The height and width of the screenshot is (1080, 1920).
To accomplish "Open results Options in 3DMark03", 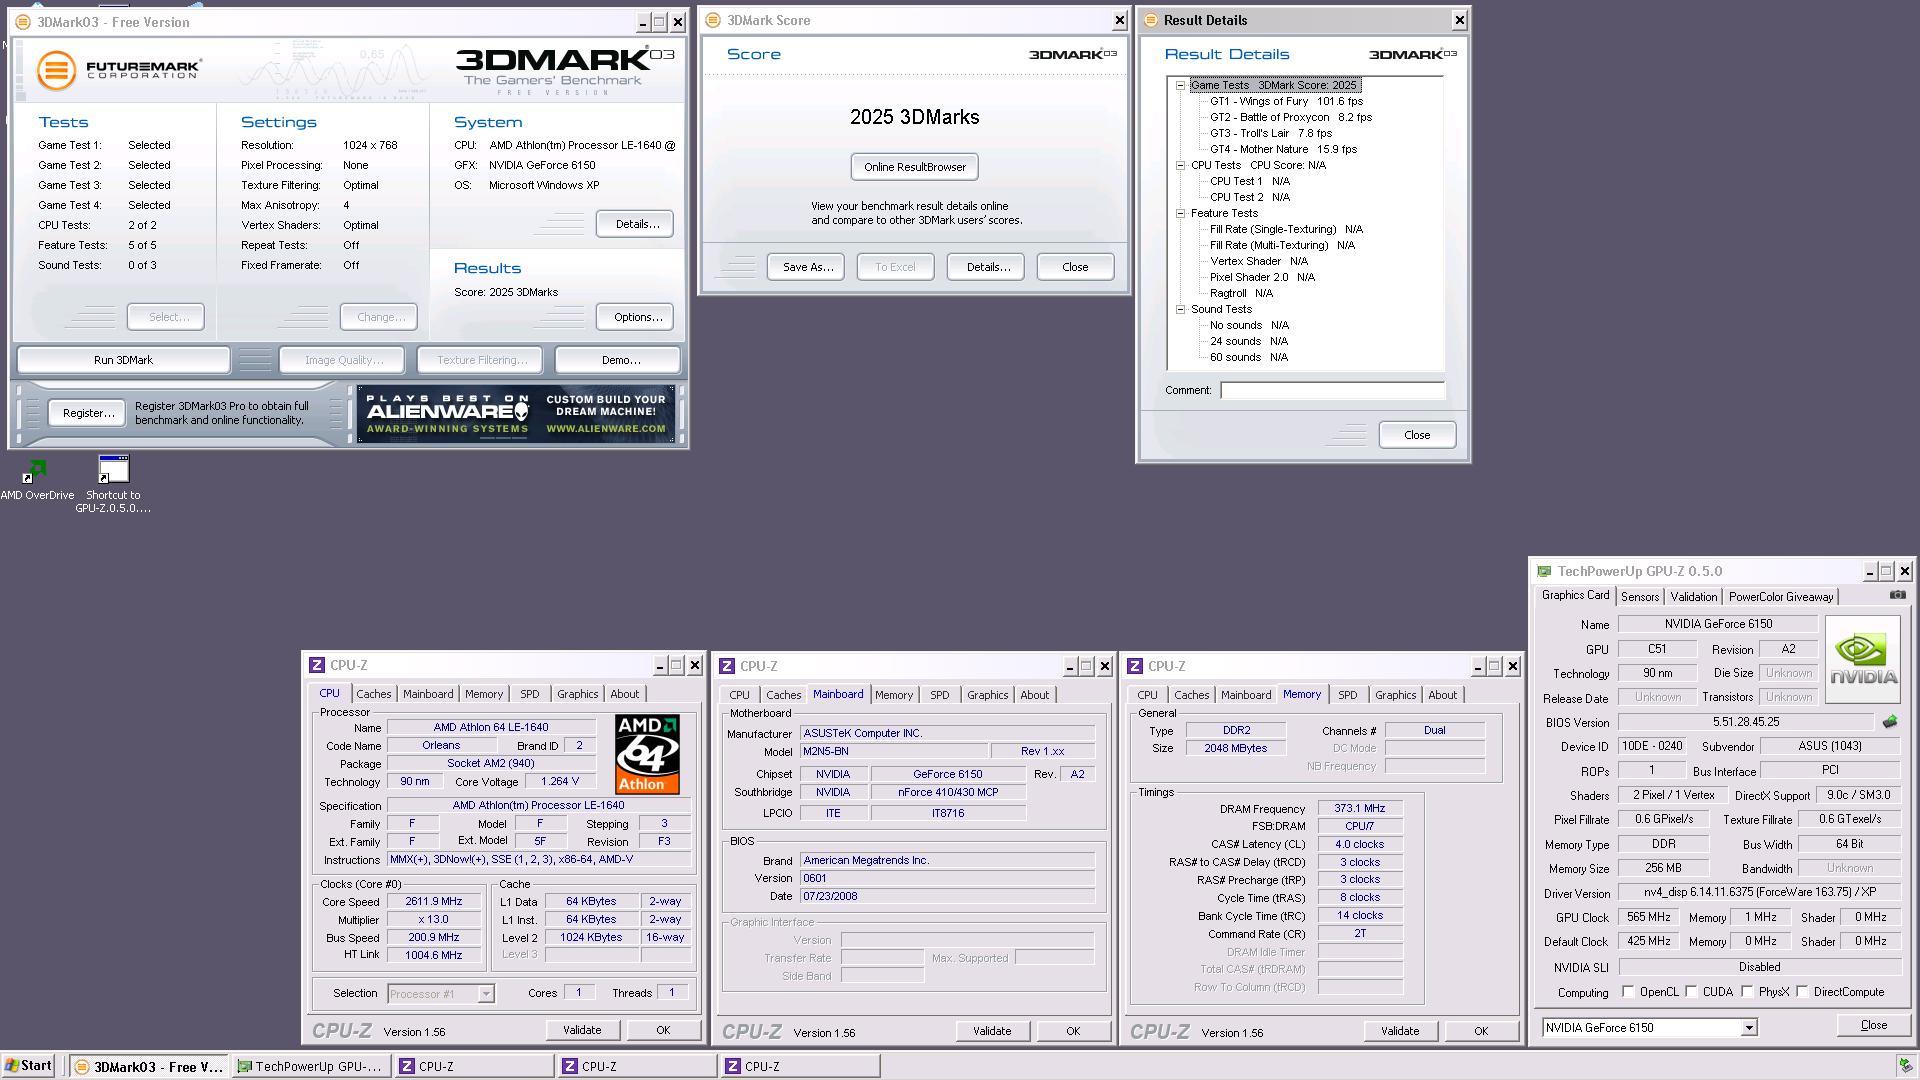I will click(x=636, y=317).
